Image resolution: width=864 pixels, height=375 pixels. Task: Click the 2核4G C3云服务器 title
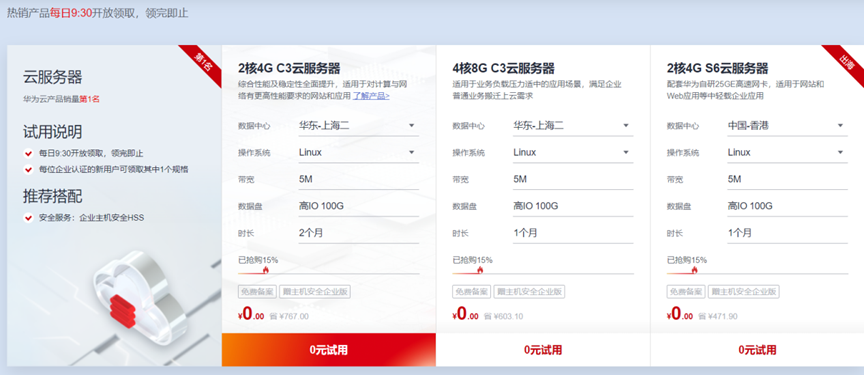(x=289, y=69)
